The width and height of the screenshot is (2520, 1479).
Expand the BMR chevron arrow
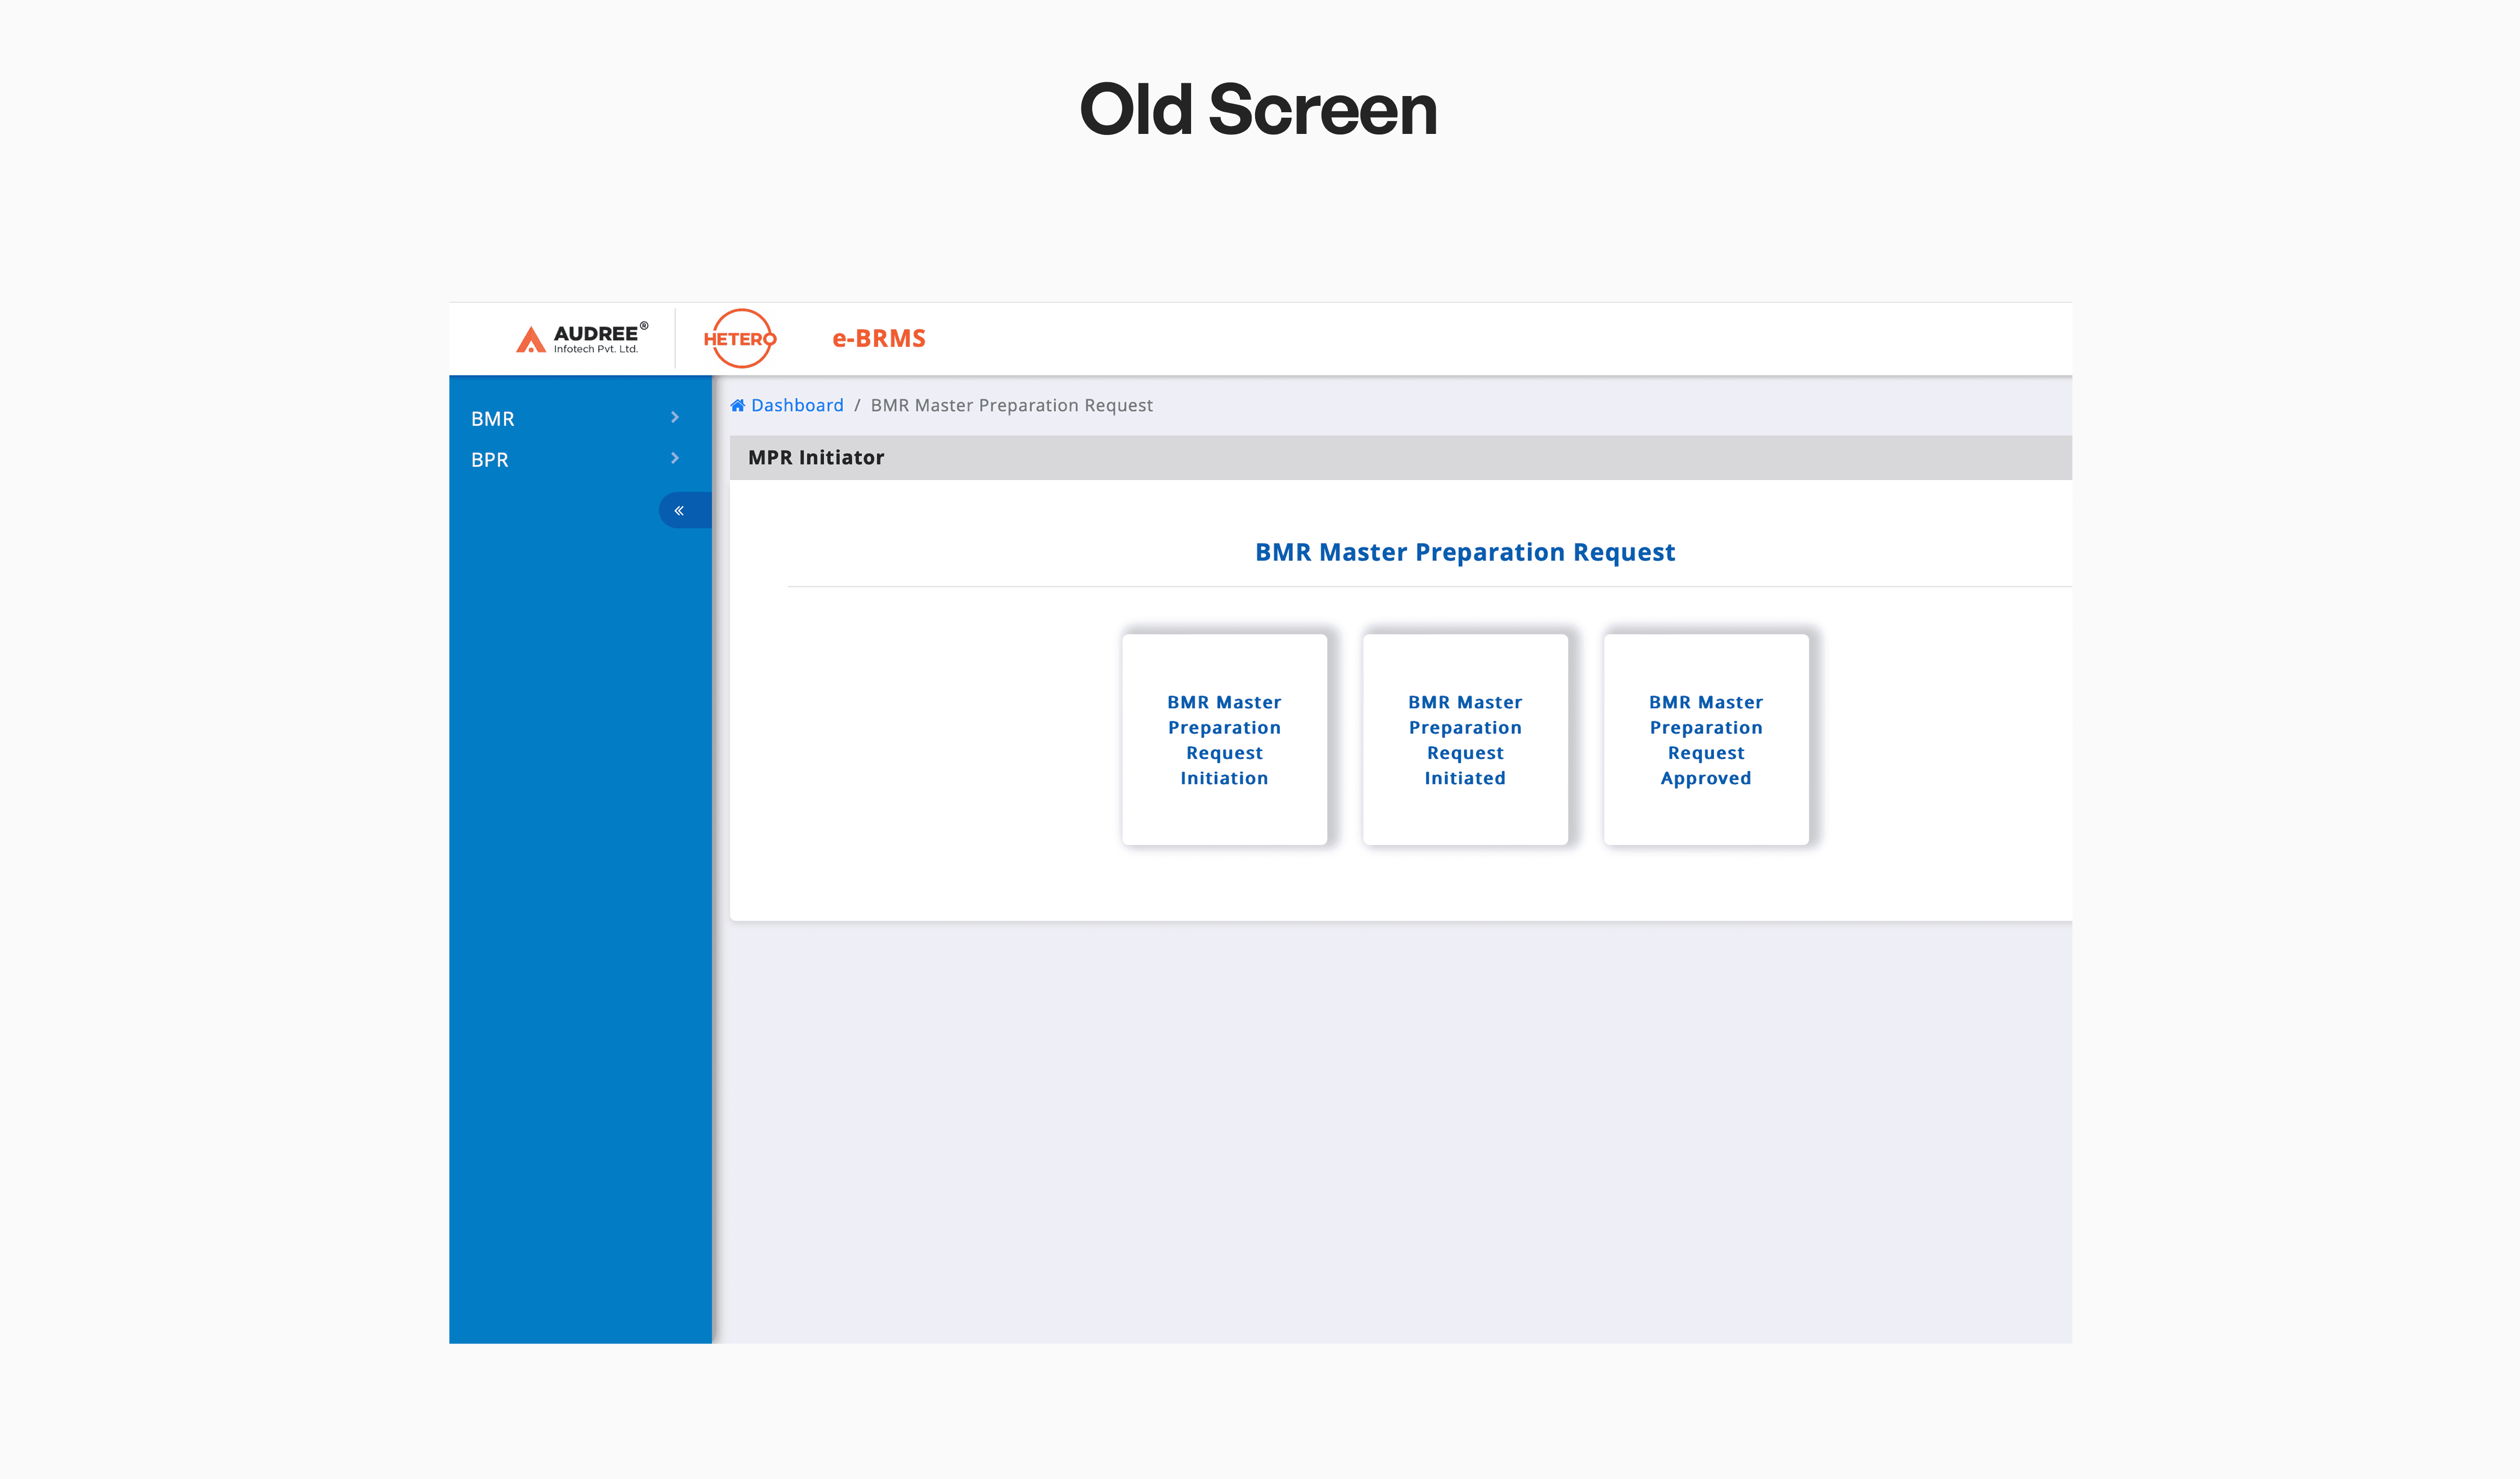tap(675, 418)
